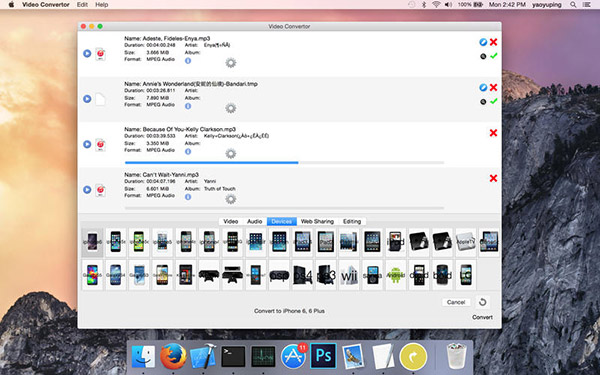
Task: Select the PS3 console preset
Action: [x=326, y=275]
